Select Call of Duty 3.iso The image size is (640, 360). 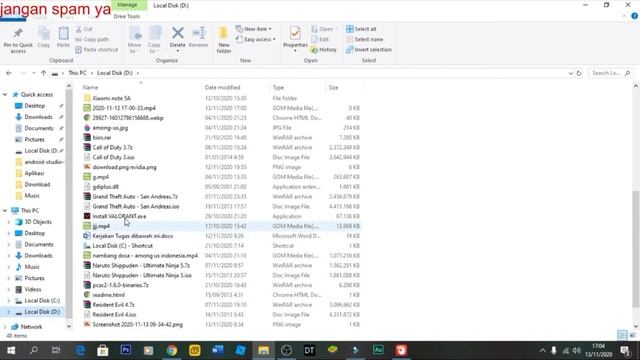[113, 157]
